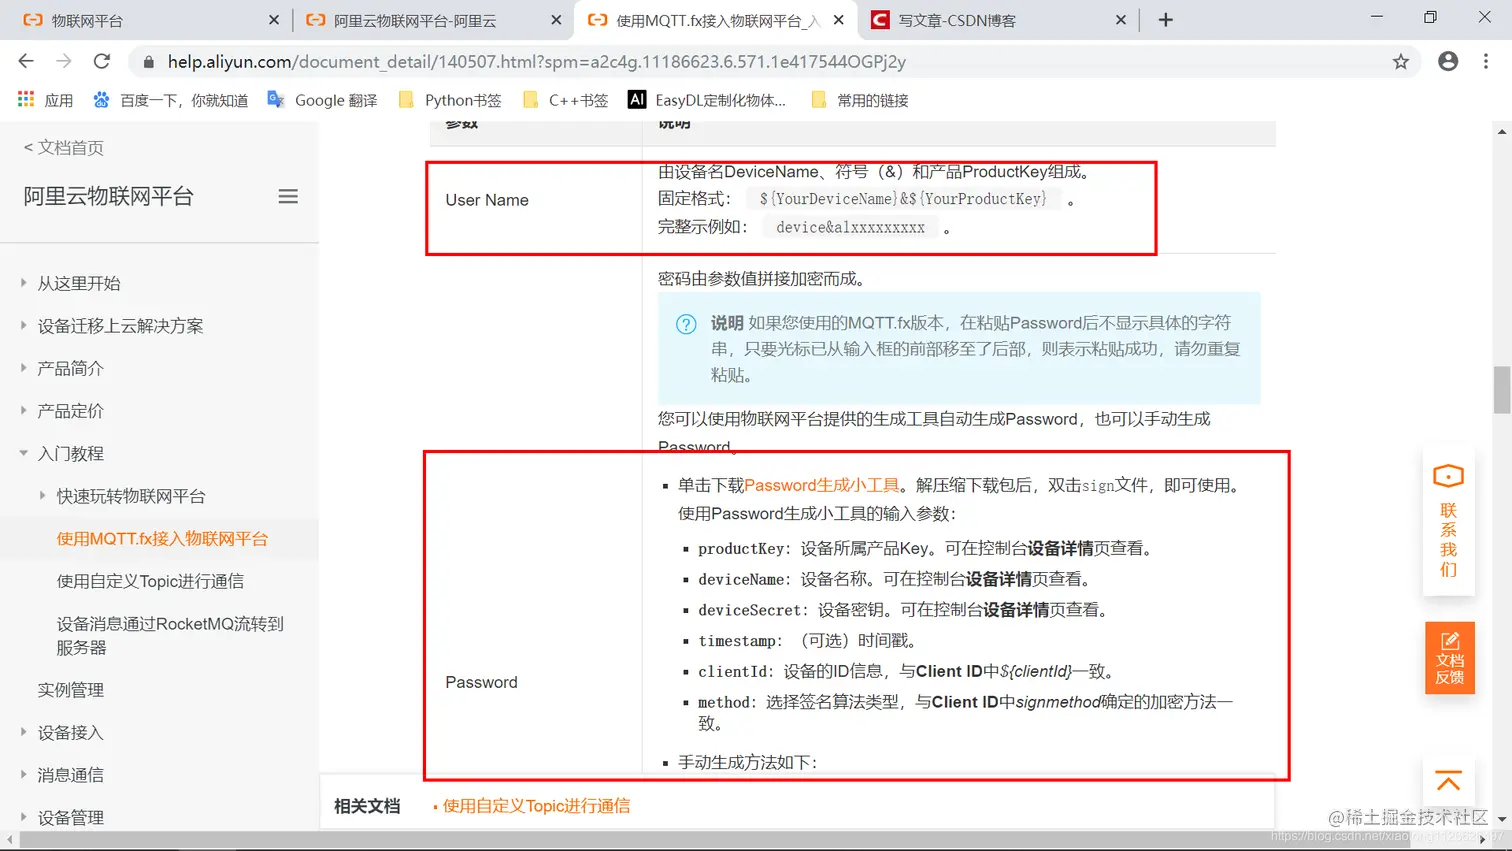Image resolution: width=1512 pixels, height=851 pixels.
Task: Click the ${YourDeviceName}&${YourProductKey} code snippet
Action: tap(903, 199)
